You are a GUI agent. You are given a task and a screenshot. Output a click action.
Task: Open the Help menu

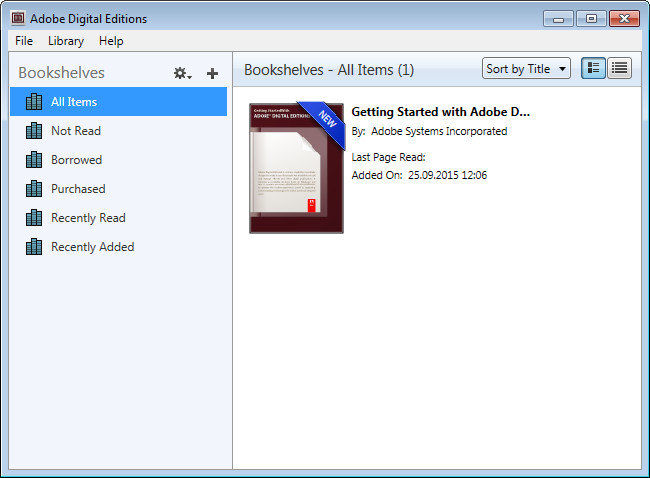click(111, 41)
